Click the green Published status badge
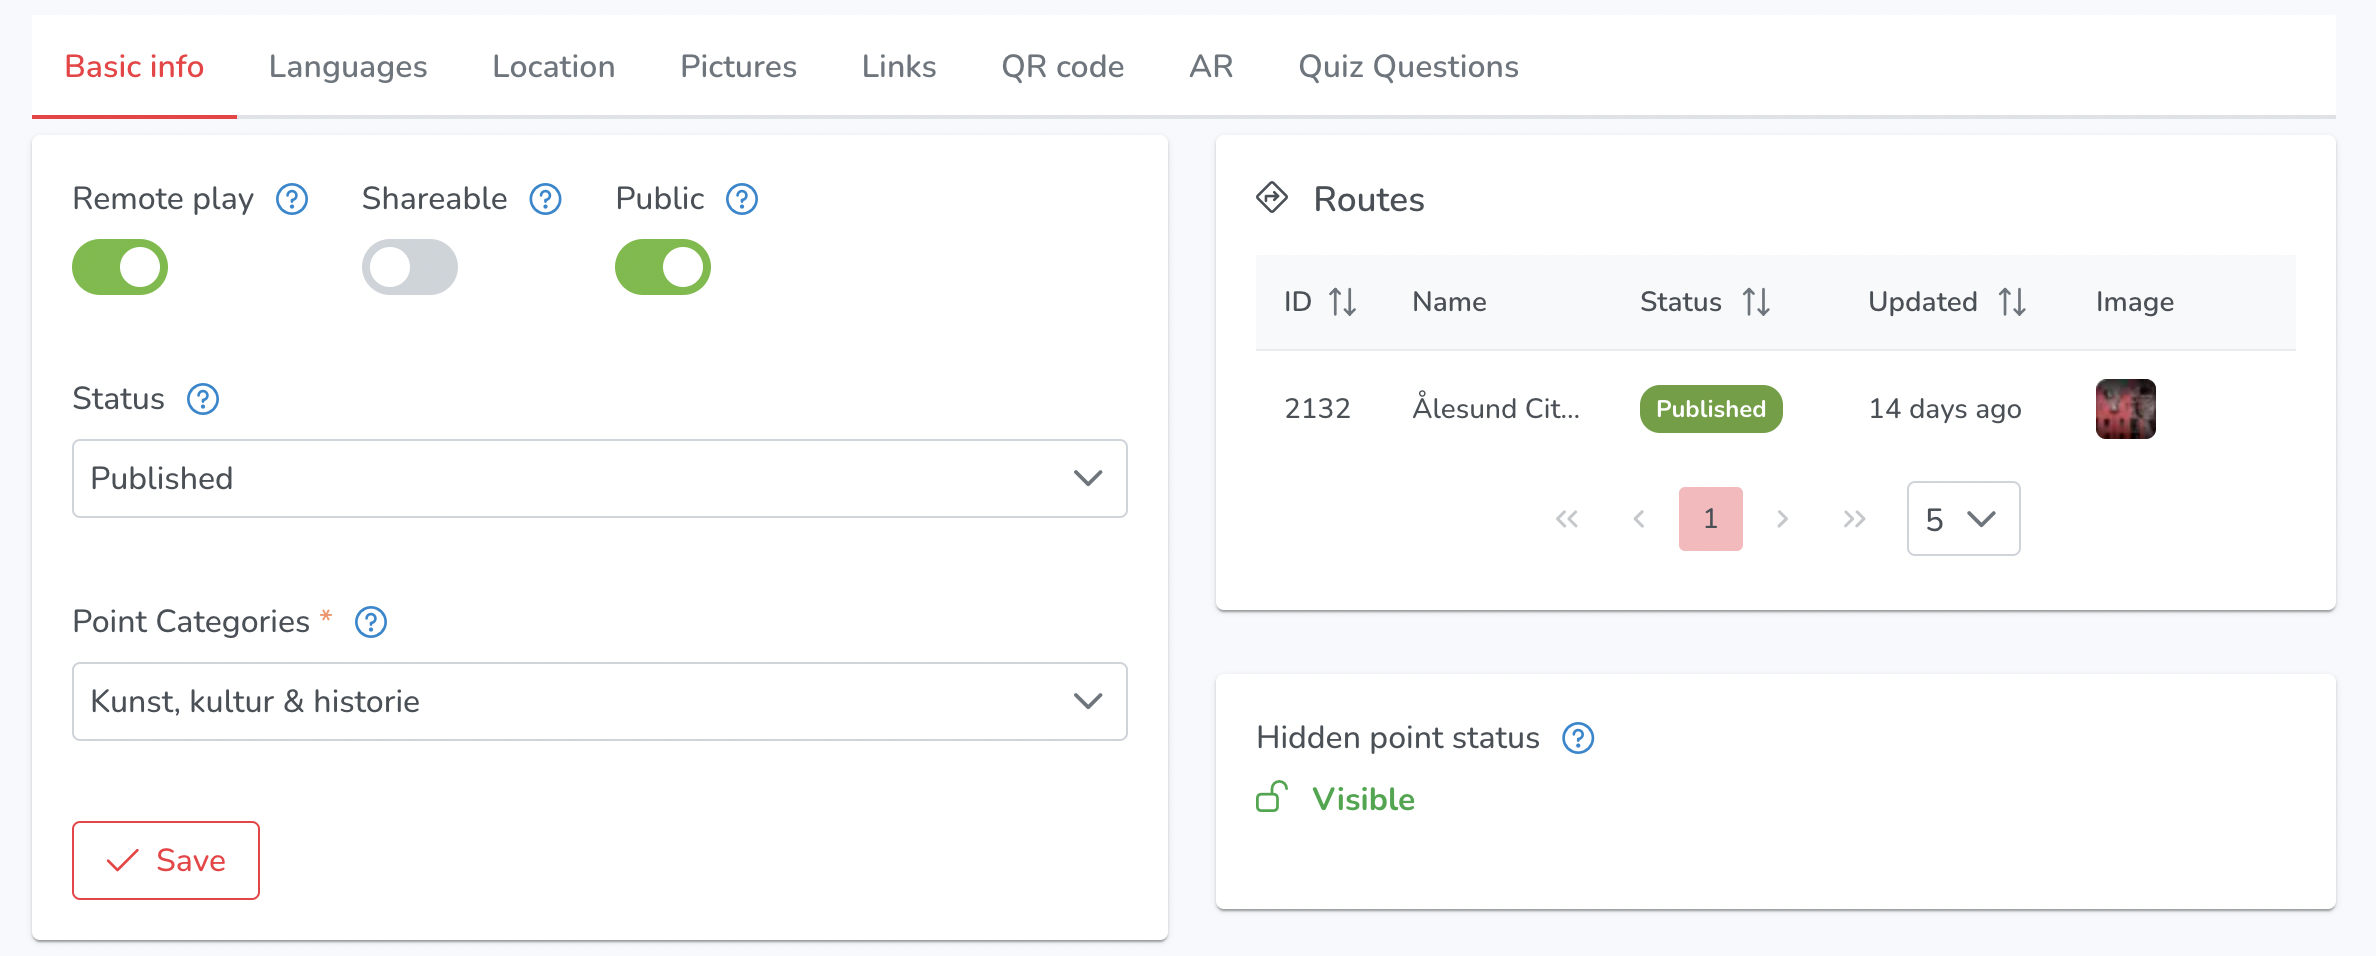 pos(1710,409)
